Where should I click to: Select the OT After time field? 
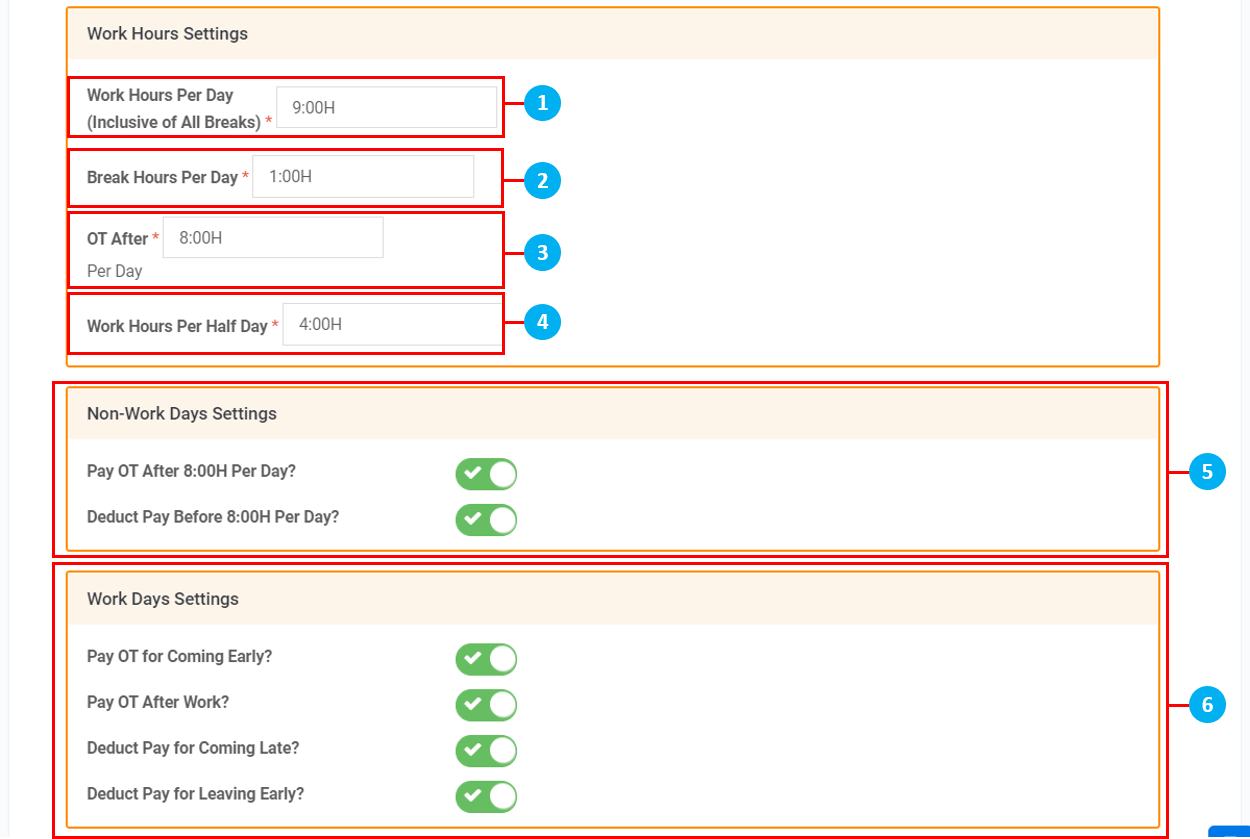(x=273, y=238)
